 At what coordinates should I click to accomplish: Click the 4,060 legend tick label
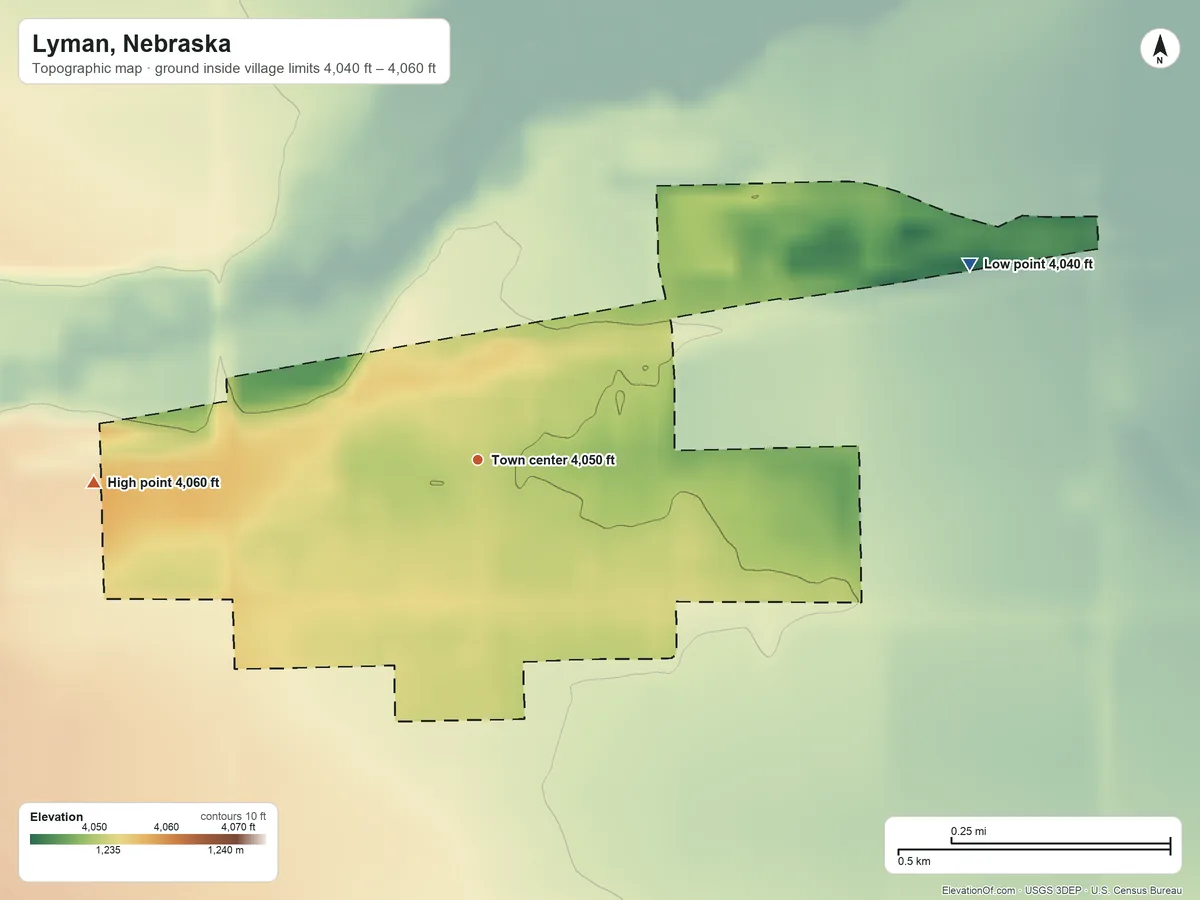coord(166,827)
